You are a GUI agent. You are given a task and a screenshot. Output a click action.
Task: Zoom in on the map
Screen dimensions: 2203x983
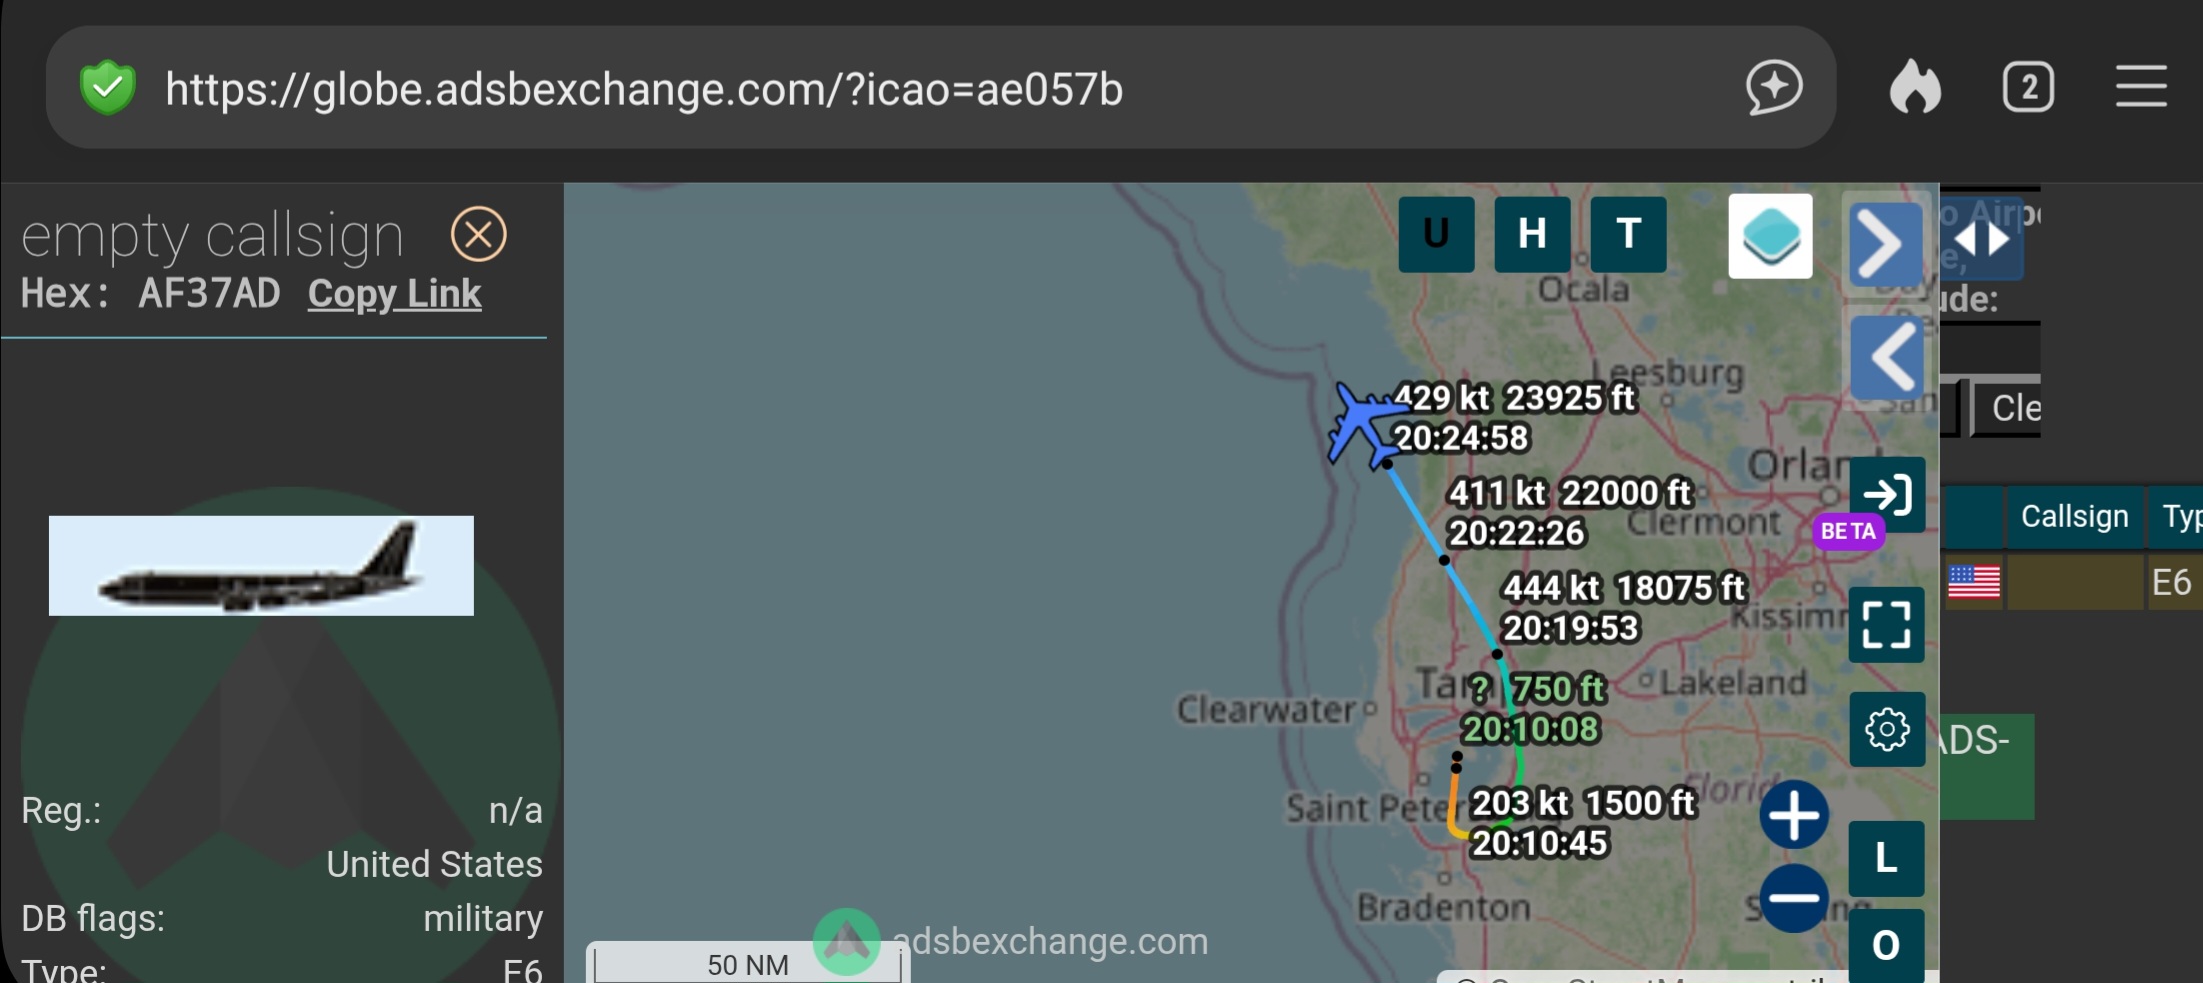coord(1794,814)
